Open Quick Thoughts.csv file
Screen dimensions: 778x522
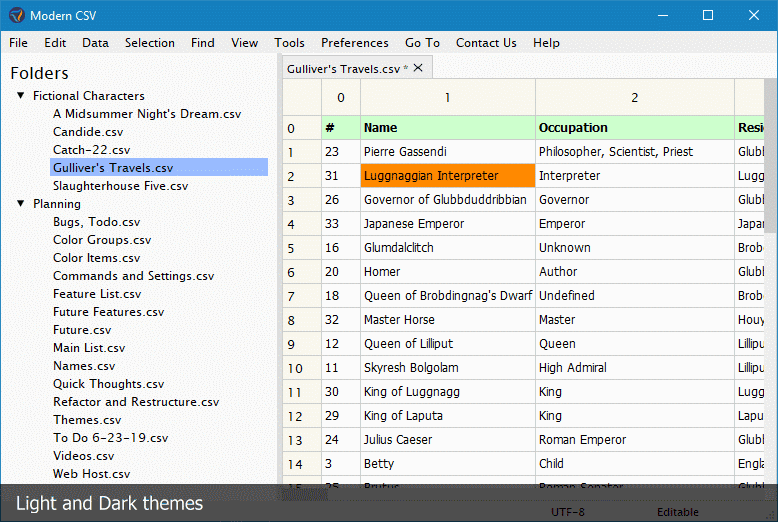(x=108, y=384)
